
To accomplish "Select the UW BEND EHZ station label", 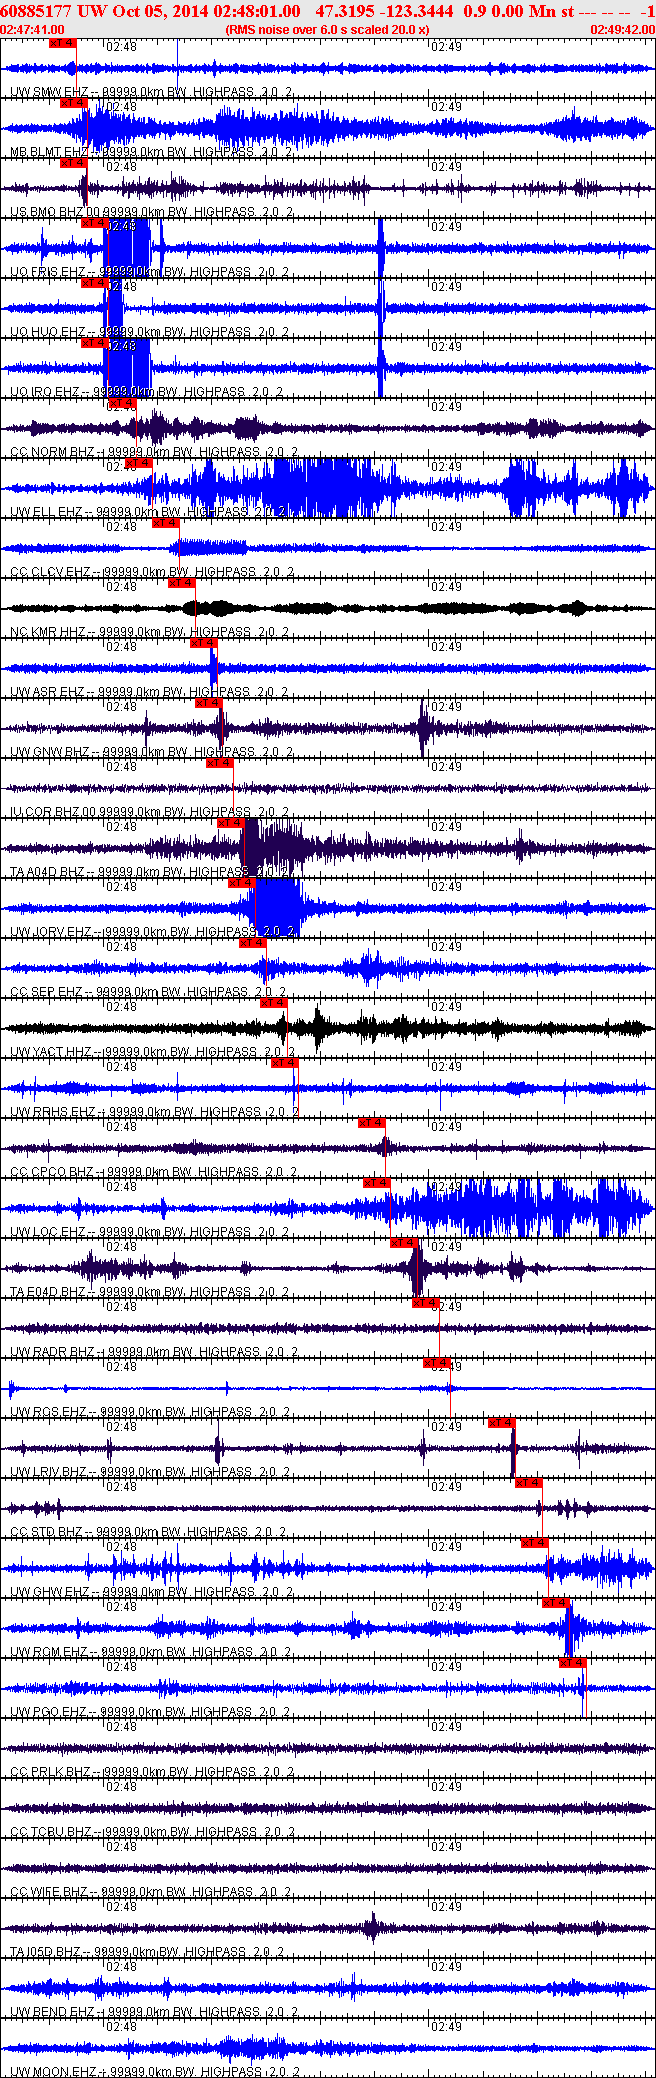I will point(154,2012).
